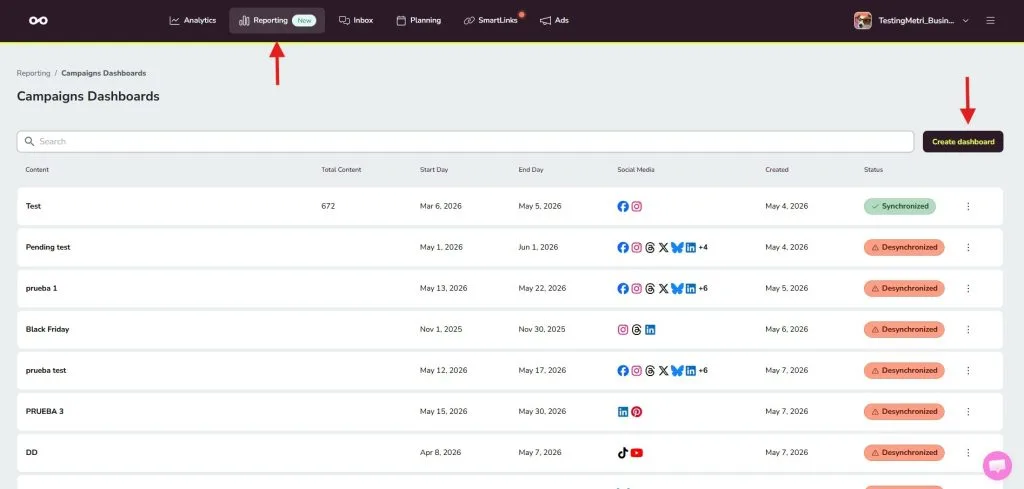Click the LinkedIn icon in PRUEBA 3 row
The height and width of the screenshot is (489, 1024).
click(x=623, y=411)
